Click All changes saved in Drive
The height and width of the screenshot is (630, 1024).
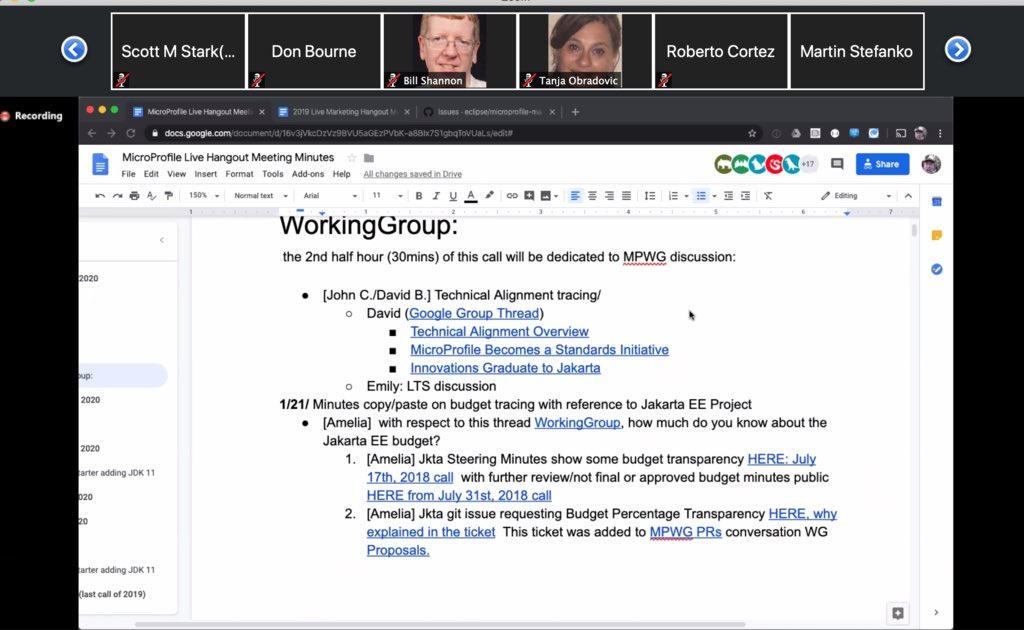[x=412, y=174]
